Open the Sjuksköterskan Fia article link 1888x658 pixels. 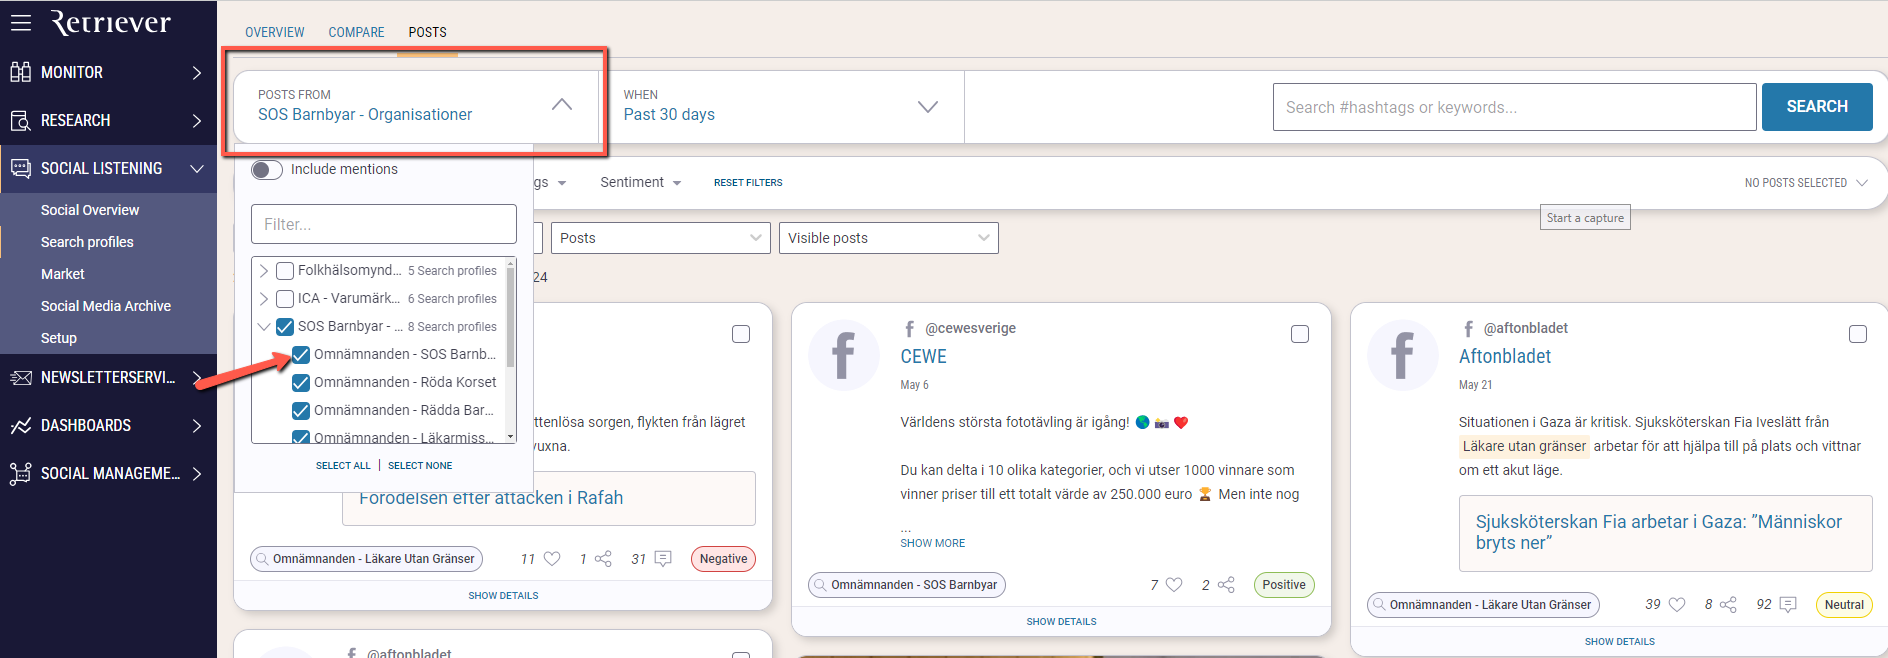[1658, 532]
